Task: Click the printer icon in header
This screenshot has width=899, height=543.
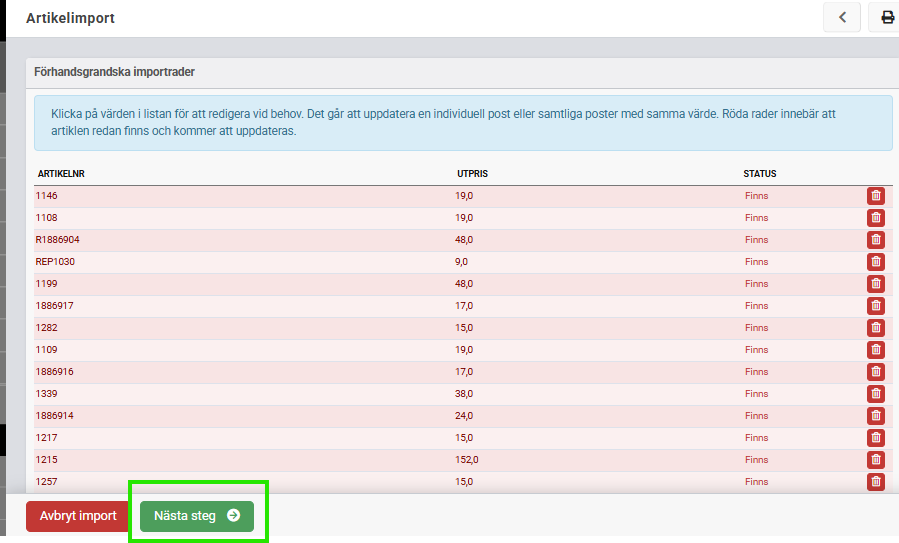Action: pos(886,17)
